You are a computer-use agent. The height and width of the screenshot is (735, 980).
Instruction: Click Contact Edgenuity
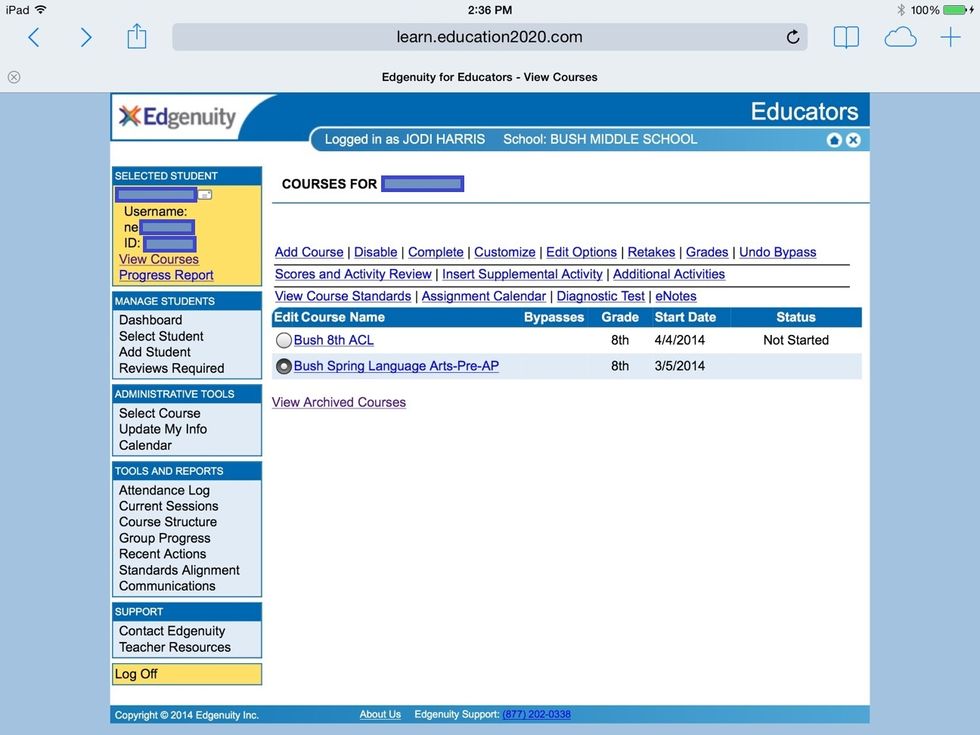[172, 631]
